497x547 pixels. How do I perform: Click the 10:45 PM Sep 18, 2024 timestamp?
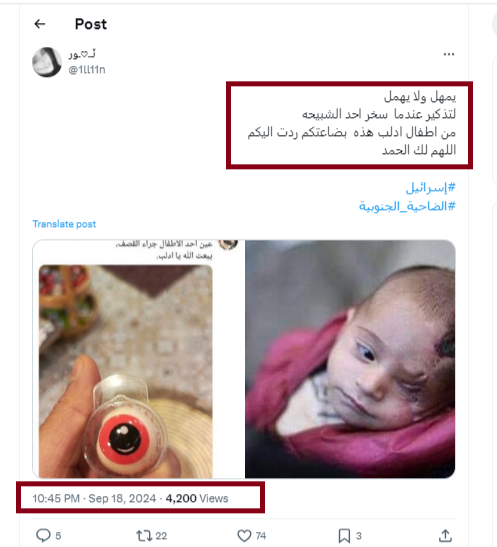tap(94, 498)
